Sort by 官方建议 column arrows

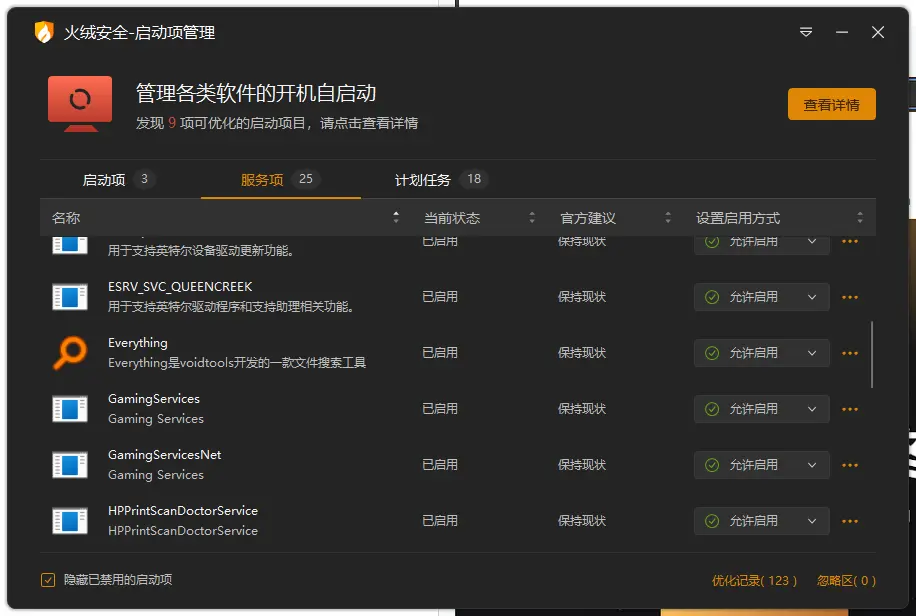668,217
